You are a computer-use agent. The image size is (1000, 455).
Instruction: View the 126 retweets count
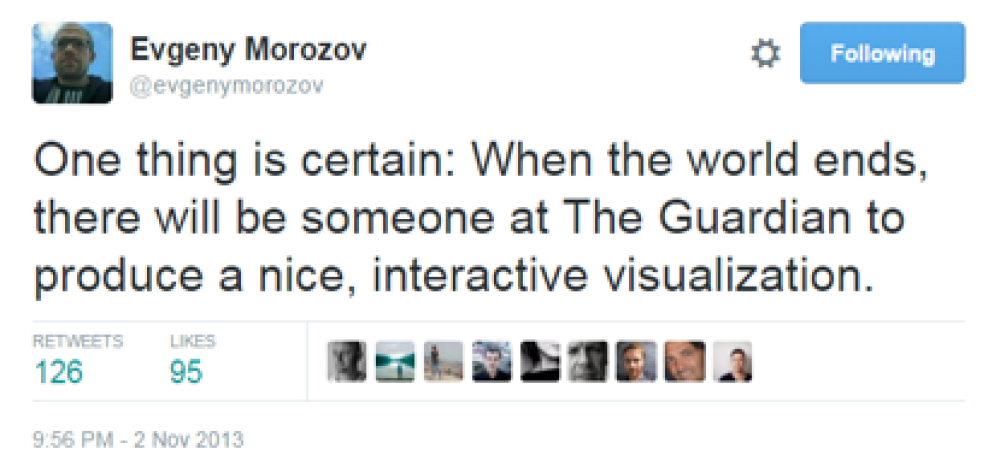pos(58,373)
